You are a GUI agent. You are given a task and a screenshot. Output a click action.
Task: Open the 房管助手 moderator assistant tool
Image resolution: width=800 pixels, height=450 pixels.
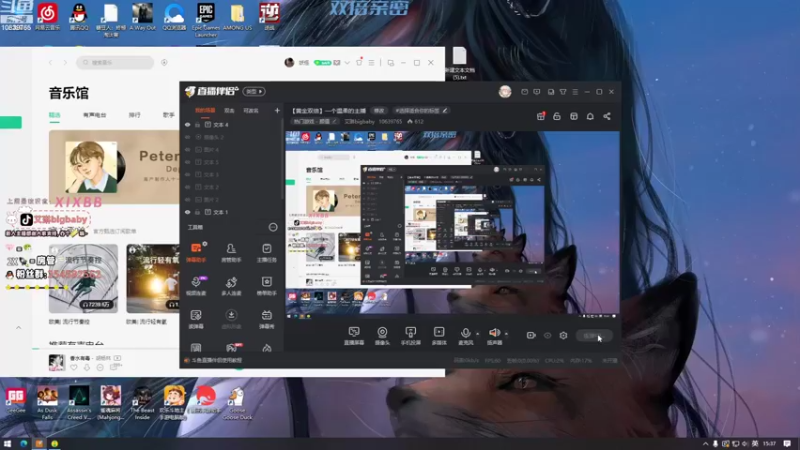231,252
